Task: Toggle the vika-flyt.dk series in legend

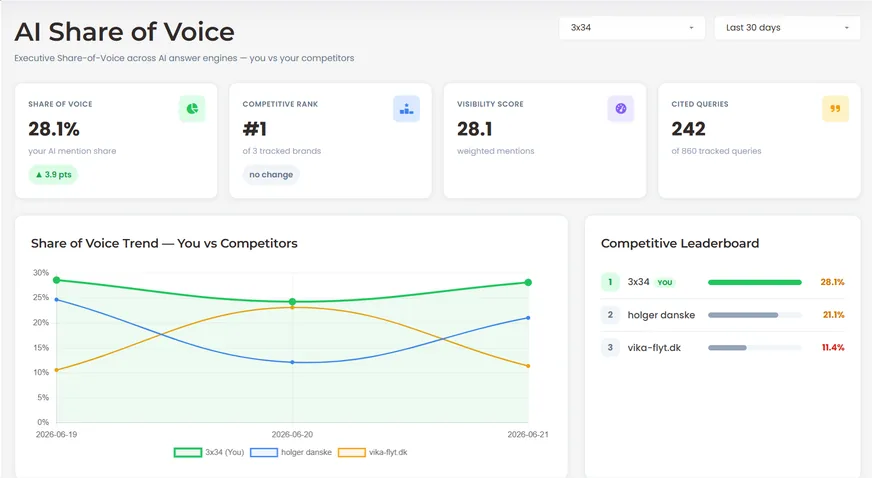Action: (x=373, y=452)
